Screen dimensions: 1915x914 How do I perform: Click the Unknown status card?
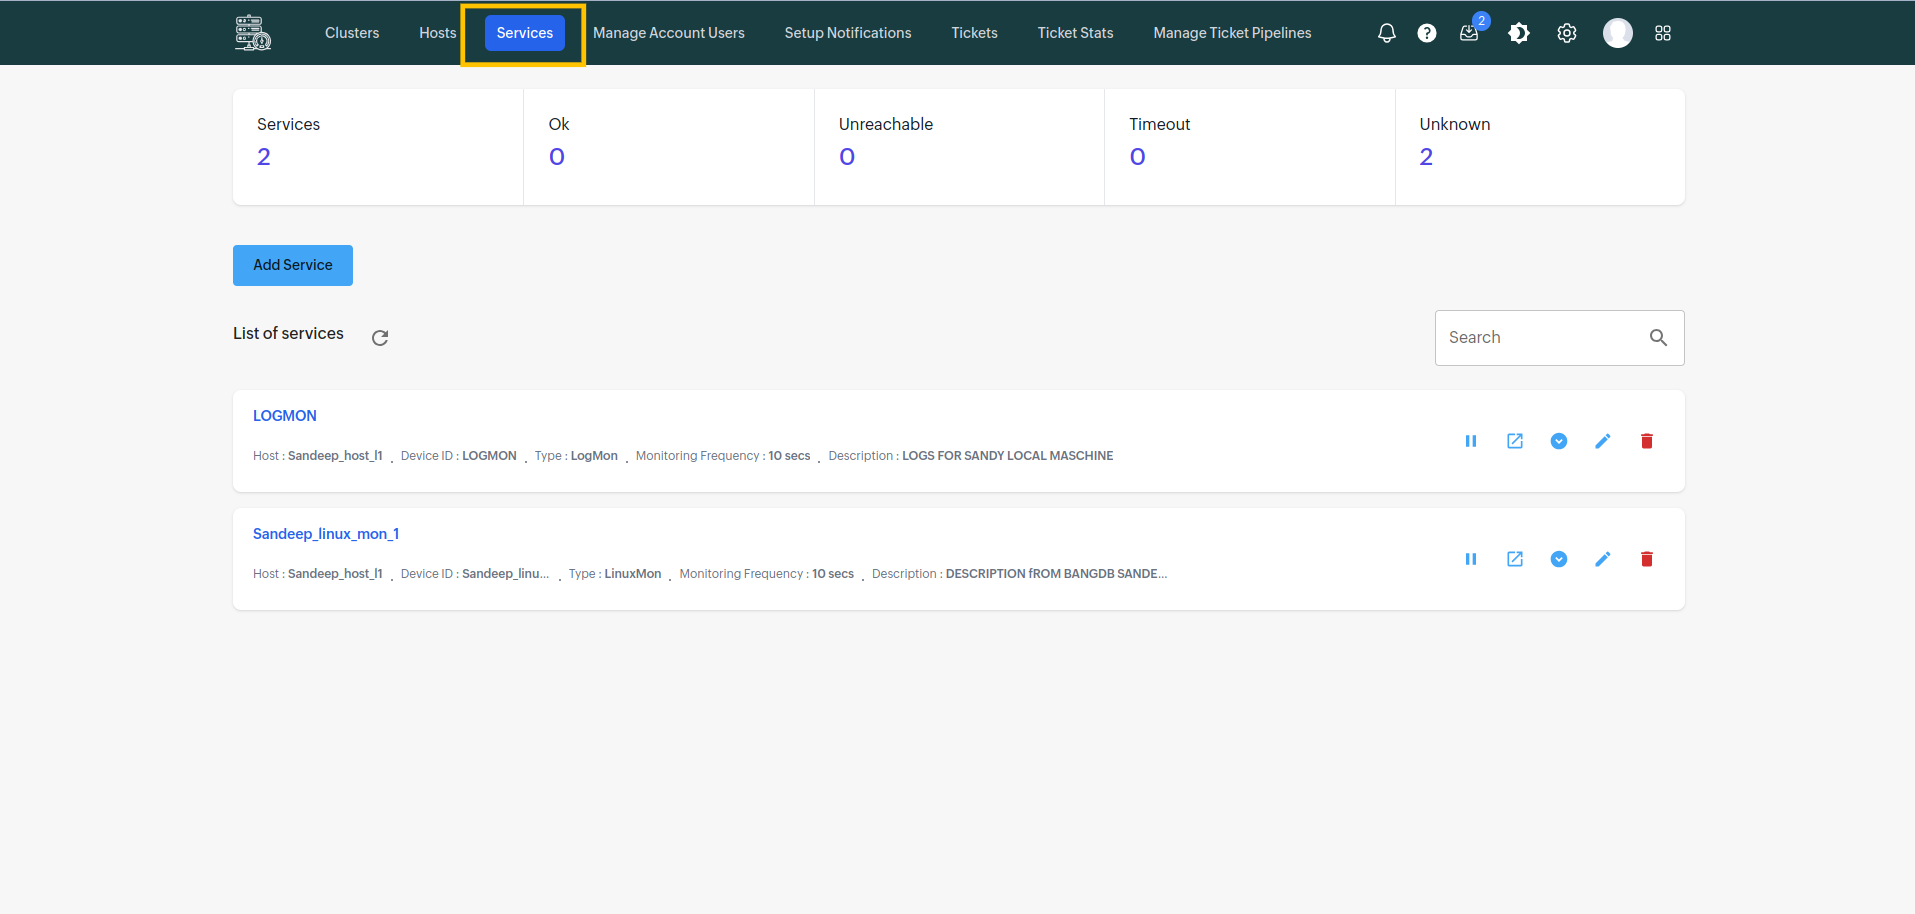click(1540, 147)
